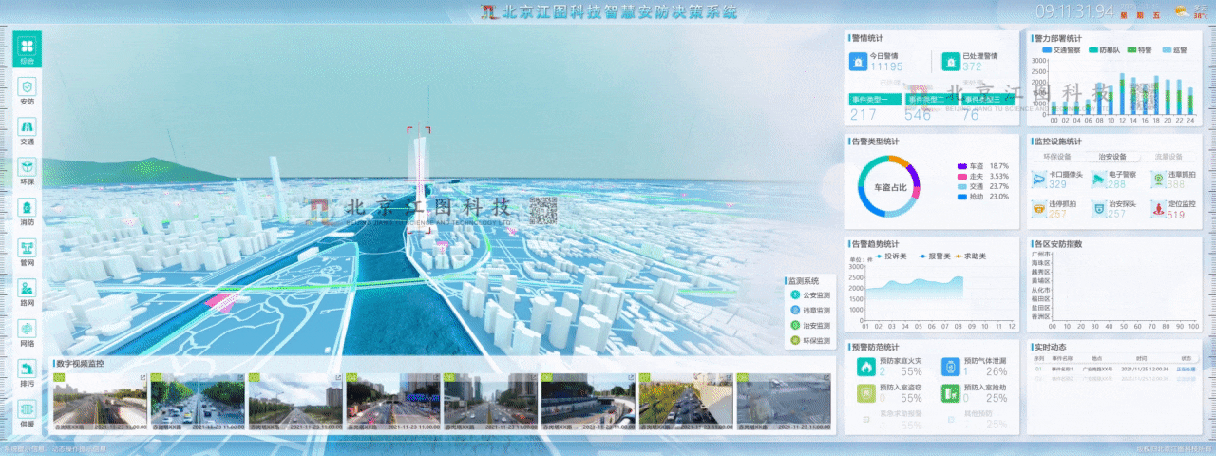This screenshot has width=1216, height=456.
Task: Click the 数字视频监控 panel title
Action: 81,364
